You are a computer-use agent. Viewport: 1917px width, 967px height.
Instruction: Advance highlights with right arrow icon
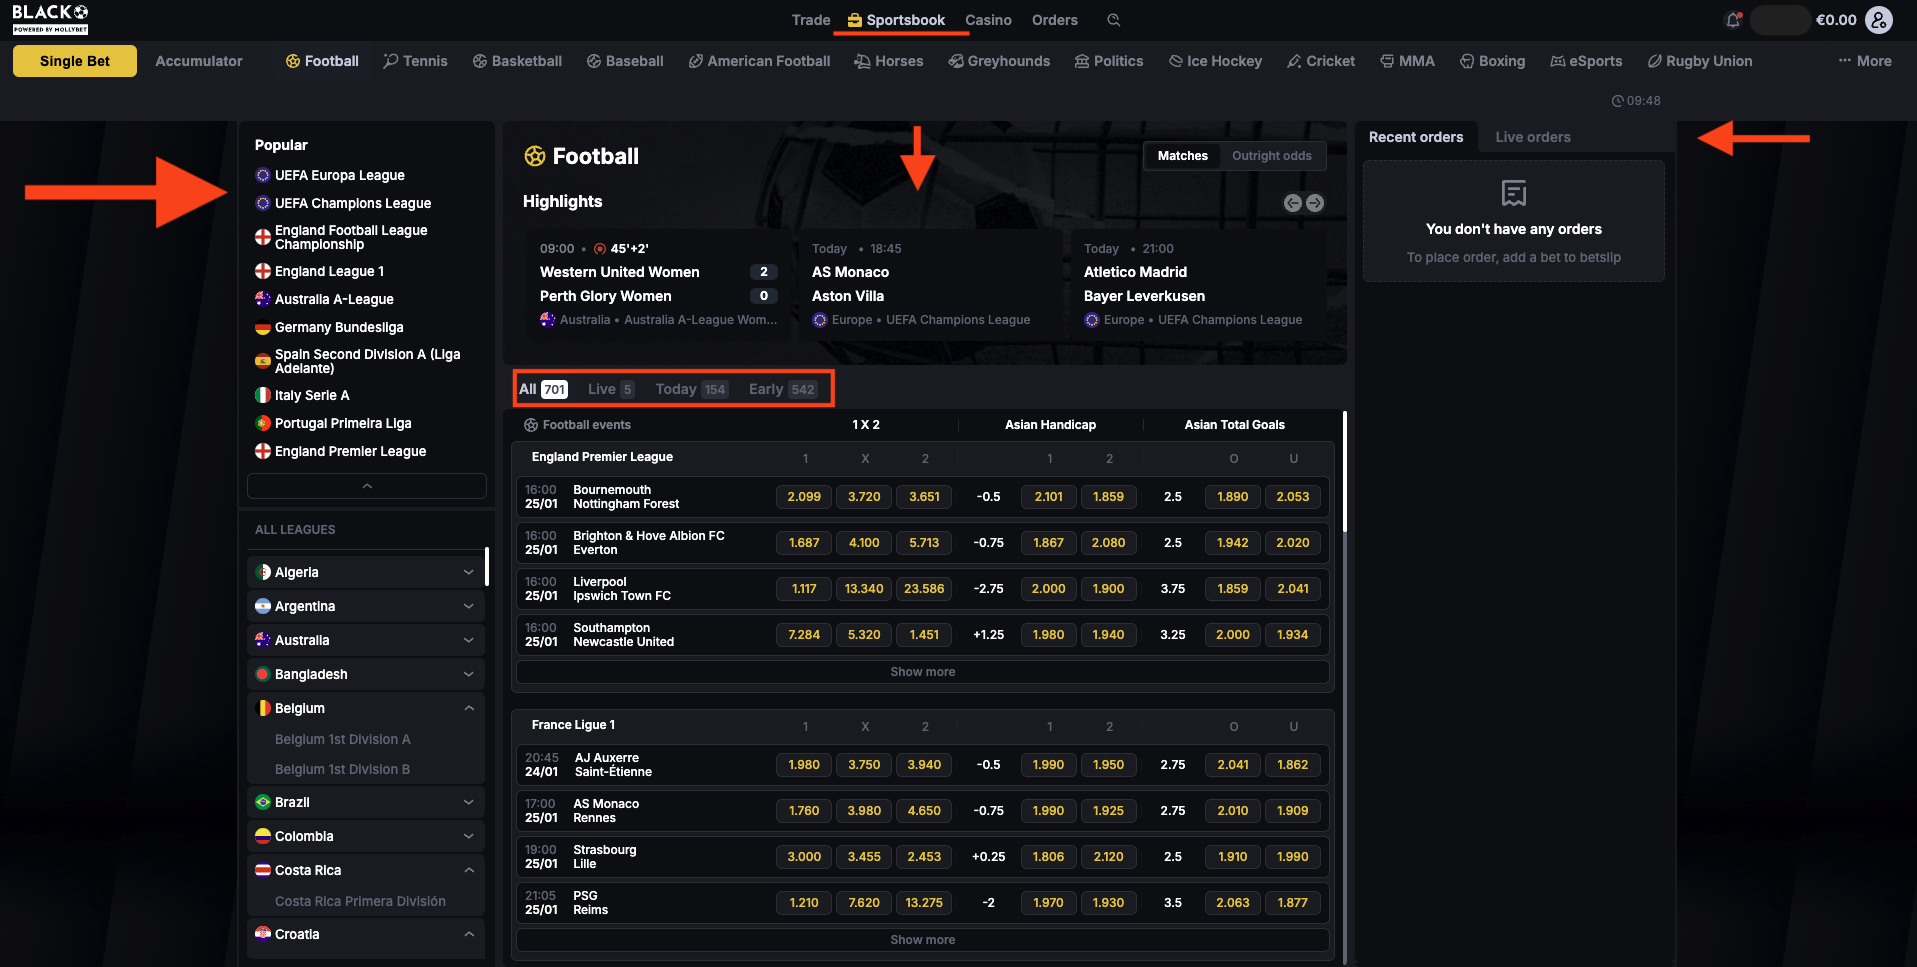pos(1315,203)
